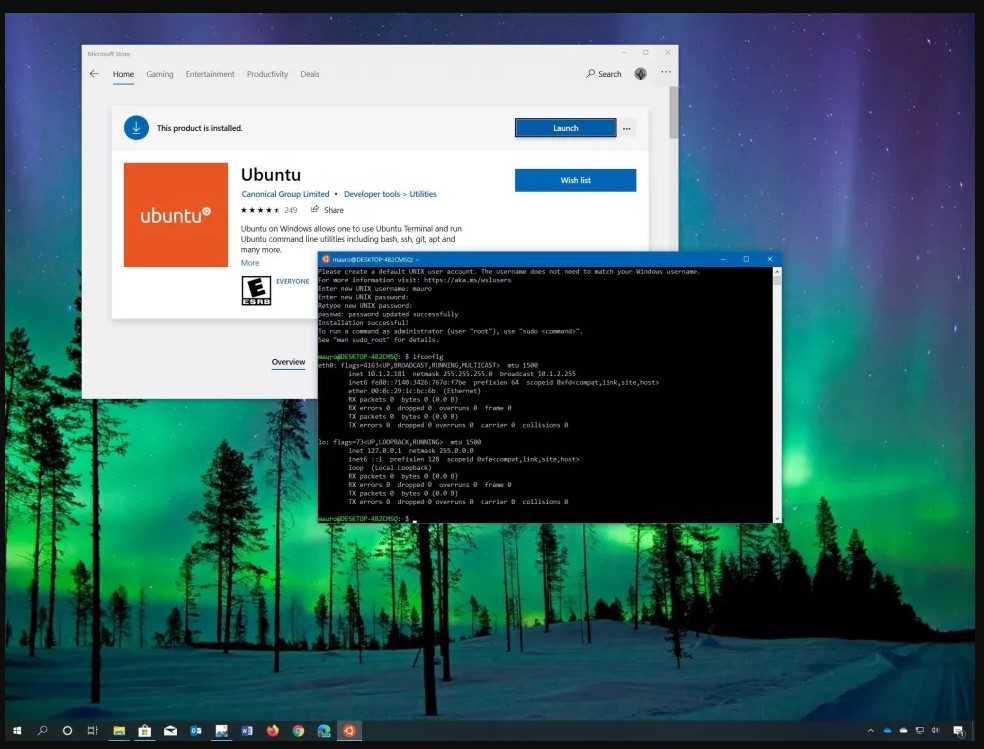Switch to the Ubuntu taskbar icon

tap(350, 731)
